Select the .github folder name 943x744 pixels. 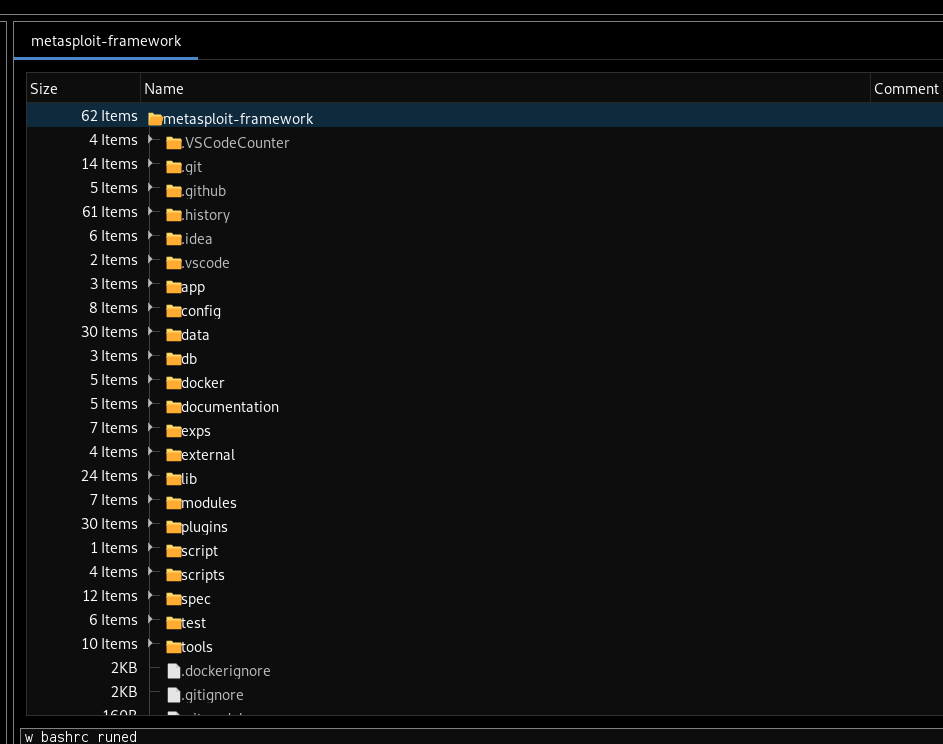click(x=204, y=191)
